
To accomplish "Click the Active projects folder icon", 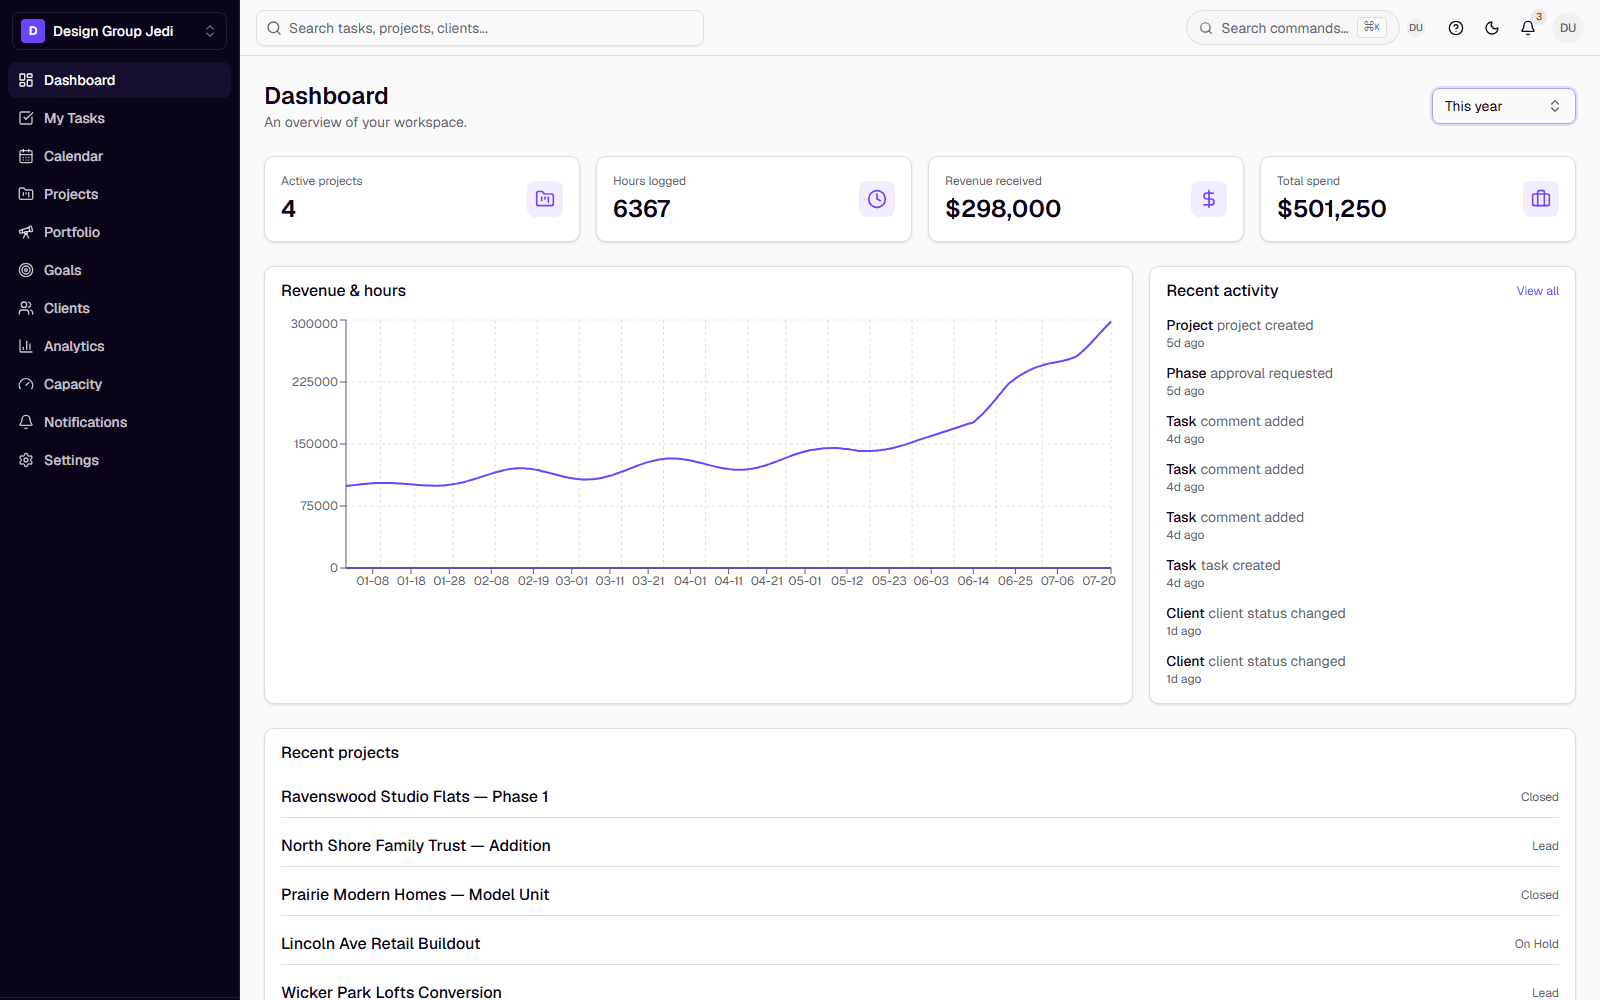I will click(x=545, y=199).
